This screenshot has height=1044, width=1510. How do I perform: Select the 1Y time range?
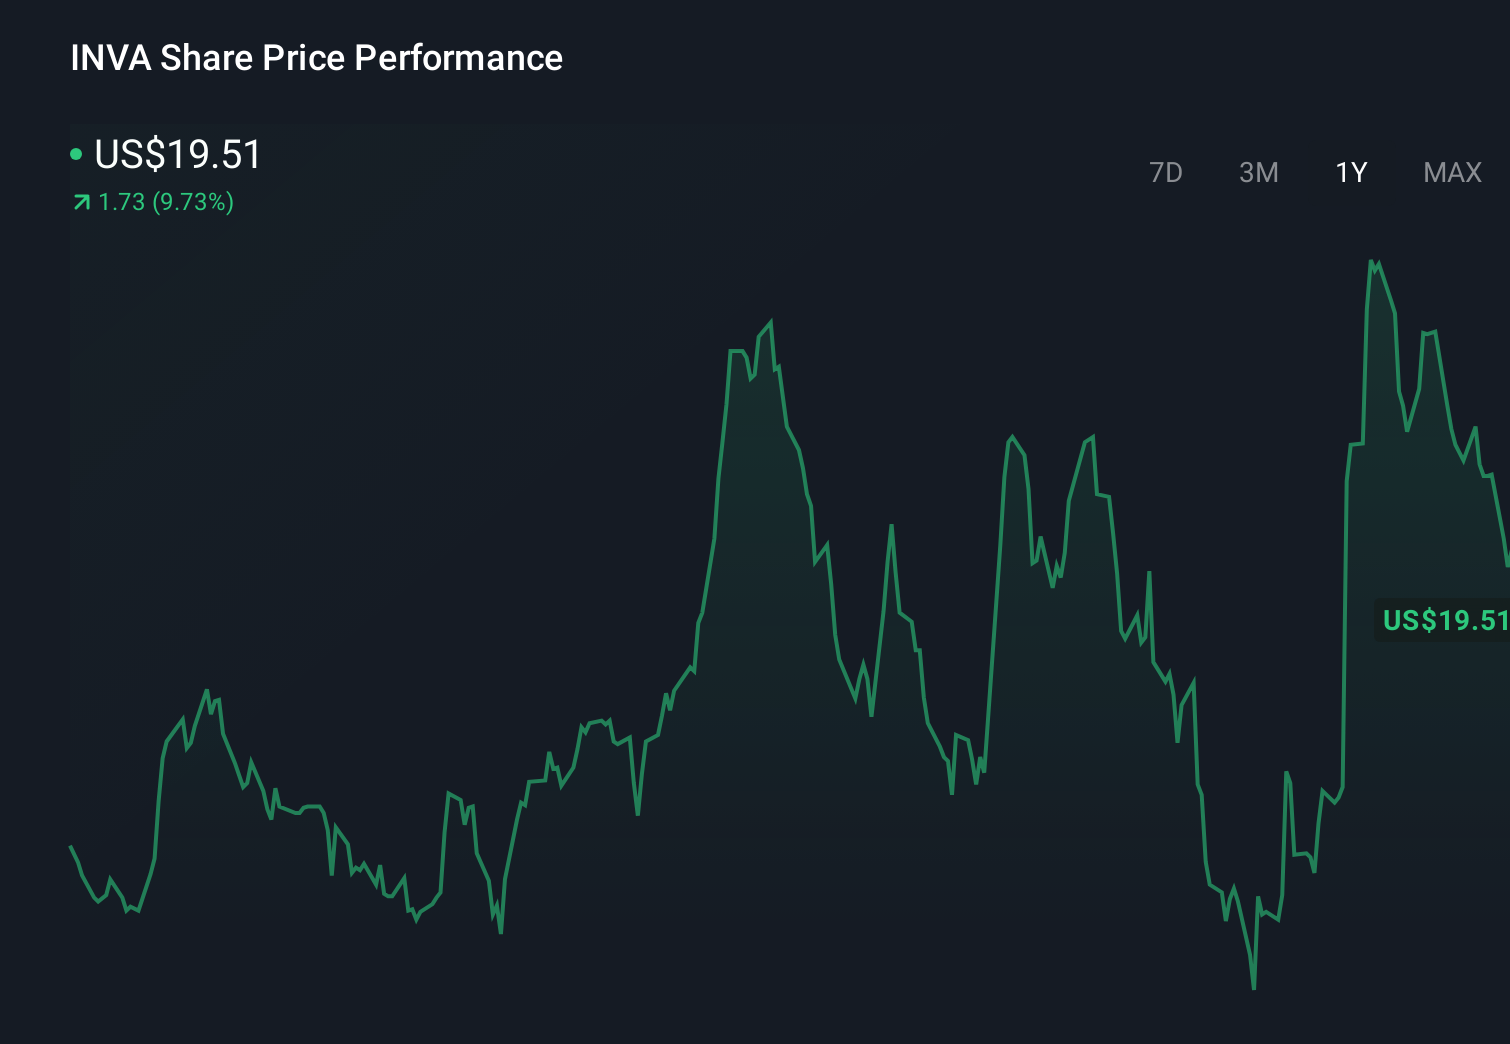tap(1350, 172)
